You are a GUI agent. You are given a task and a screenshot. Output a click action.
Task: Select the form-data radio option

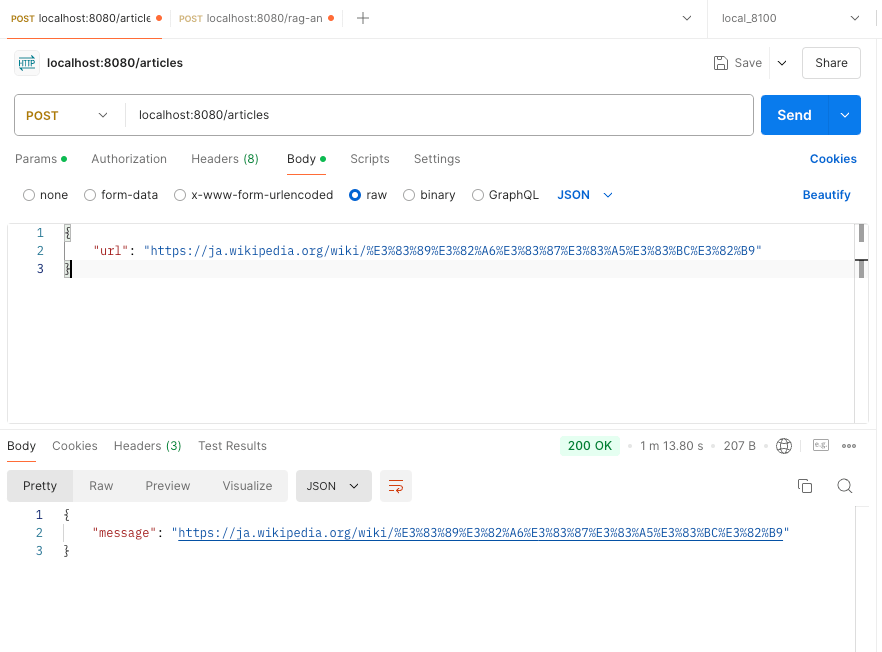(x=90, y=195)
